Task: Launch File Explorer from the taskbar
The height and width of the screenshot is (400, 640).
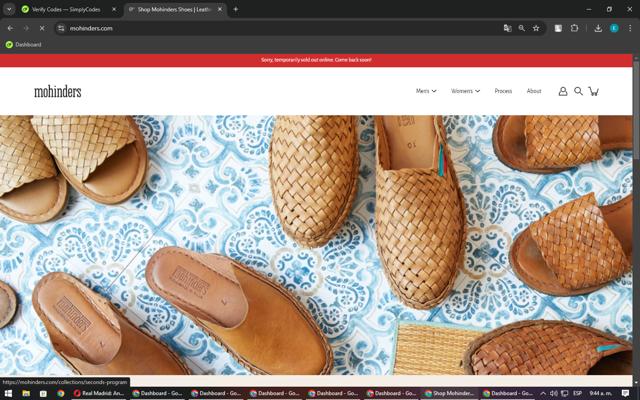Action: pyautogui.click(x=26, y=393)
